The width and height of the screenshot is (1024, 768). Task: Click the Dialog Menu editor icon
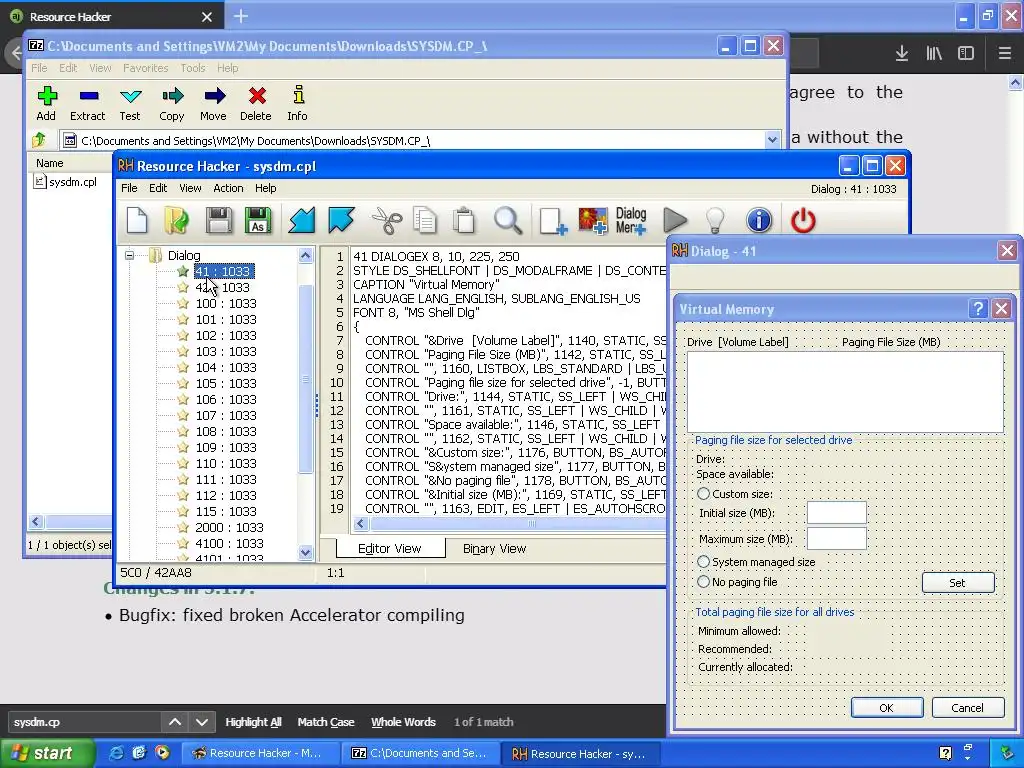tap(631, 221)
